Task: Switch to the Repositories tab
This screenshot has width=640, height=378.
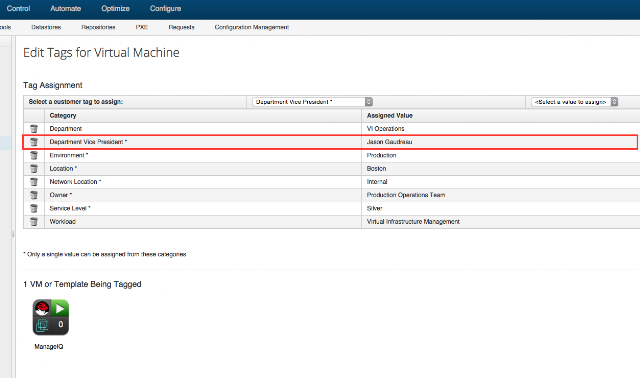Action: (x=98, y=27)
